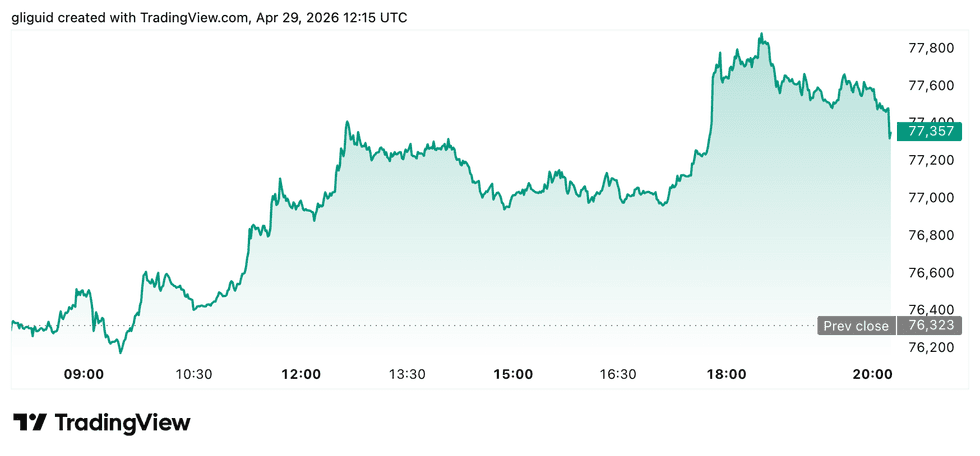Click the 77,800 price axis label
The height and width of the screenshot is (456, 980).
click(x=929, y=48)
